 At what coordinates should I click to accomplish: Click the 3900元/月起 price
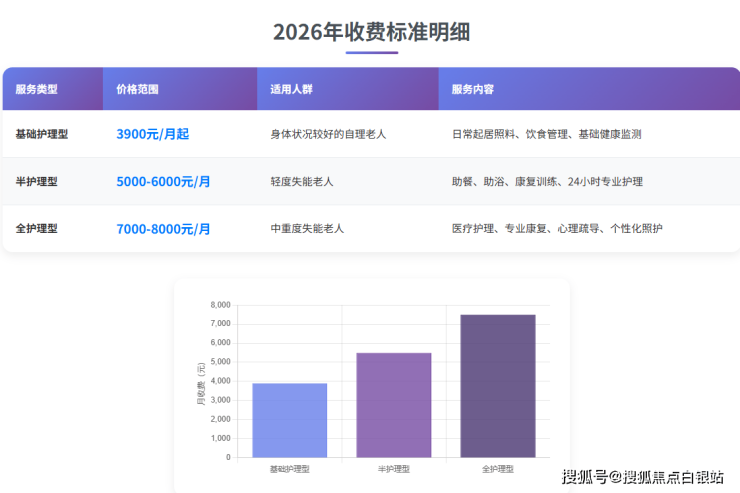point(152,133)
